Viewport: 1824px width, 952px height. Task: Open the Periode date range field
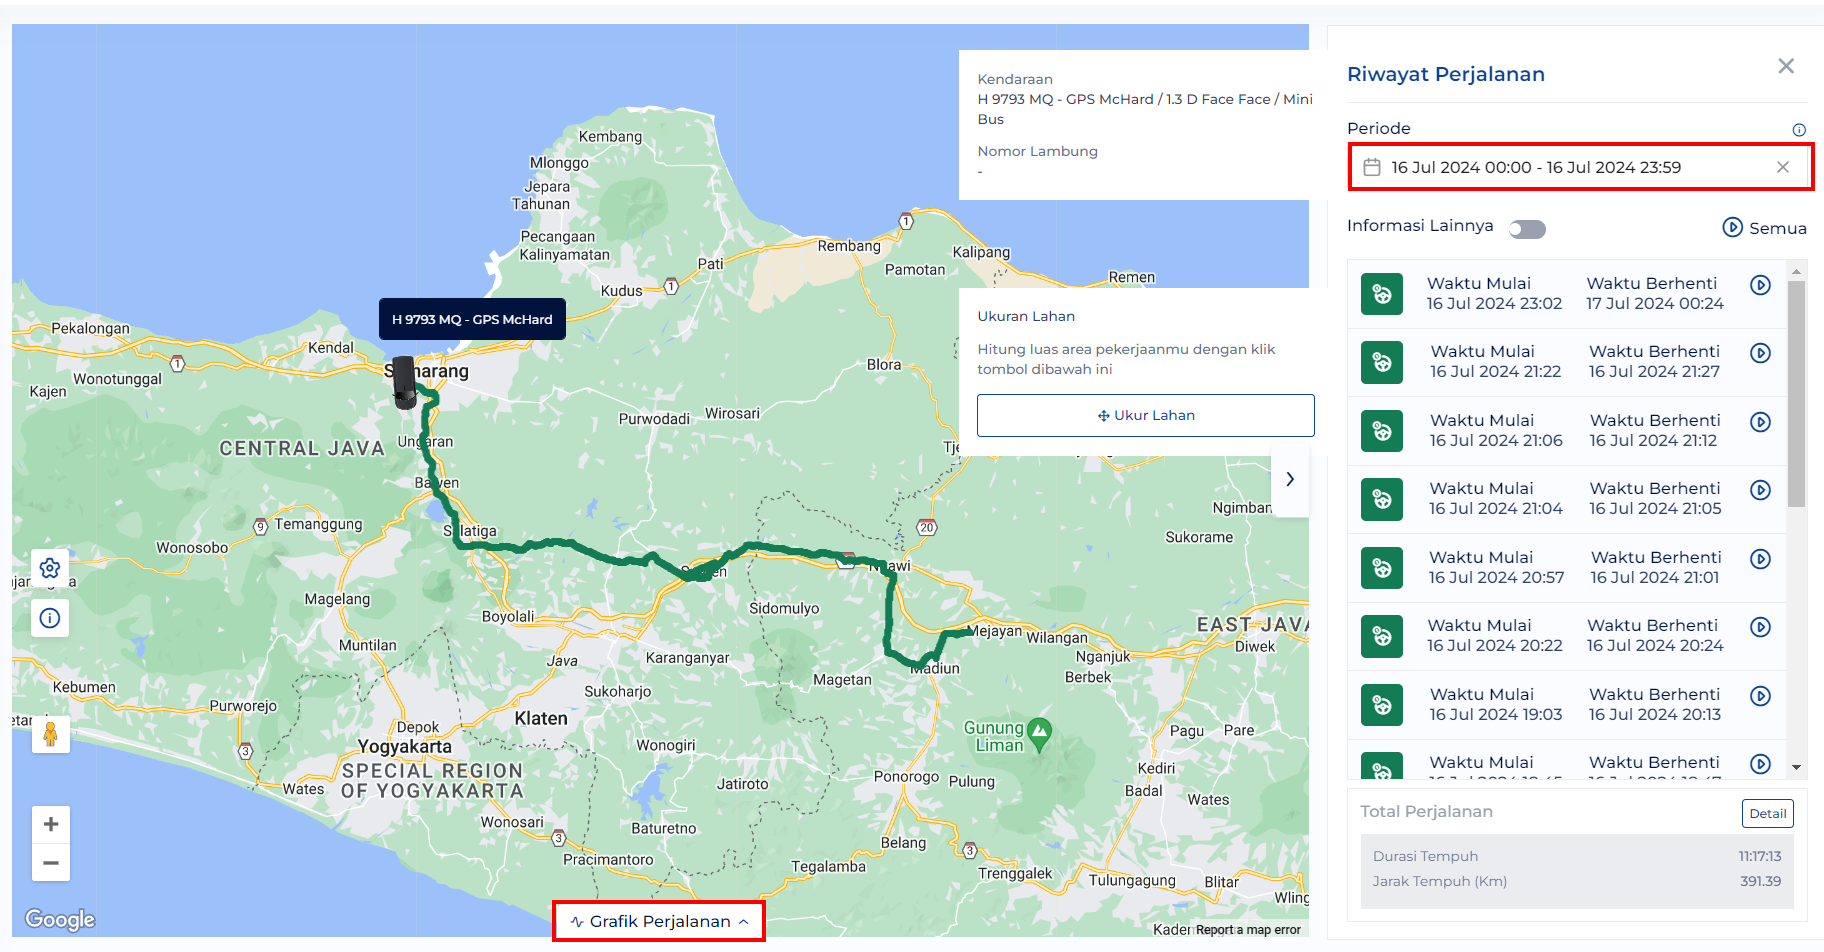1580,167
